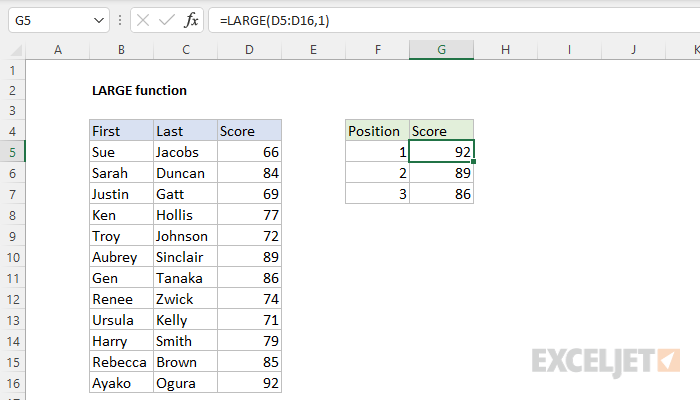Click the 'First' header cell
Viewport: 700px width, 400px height.
[121, 131]
